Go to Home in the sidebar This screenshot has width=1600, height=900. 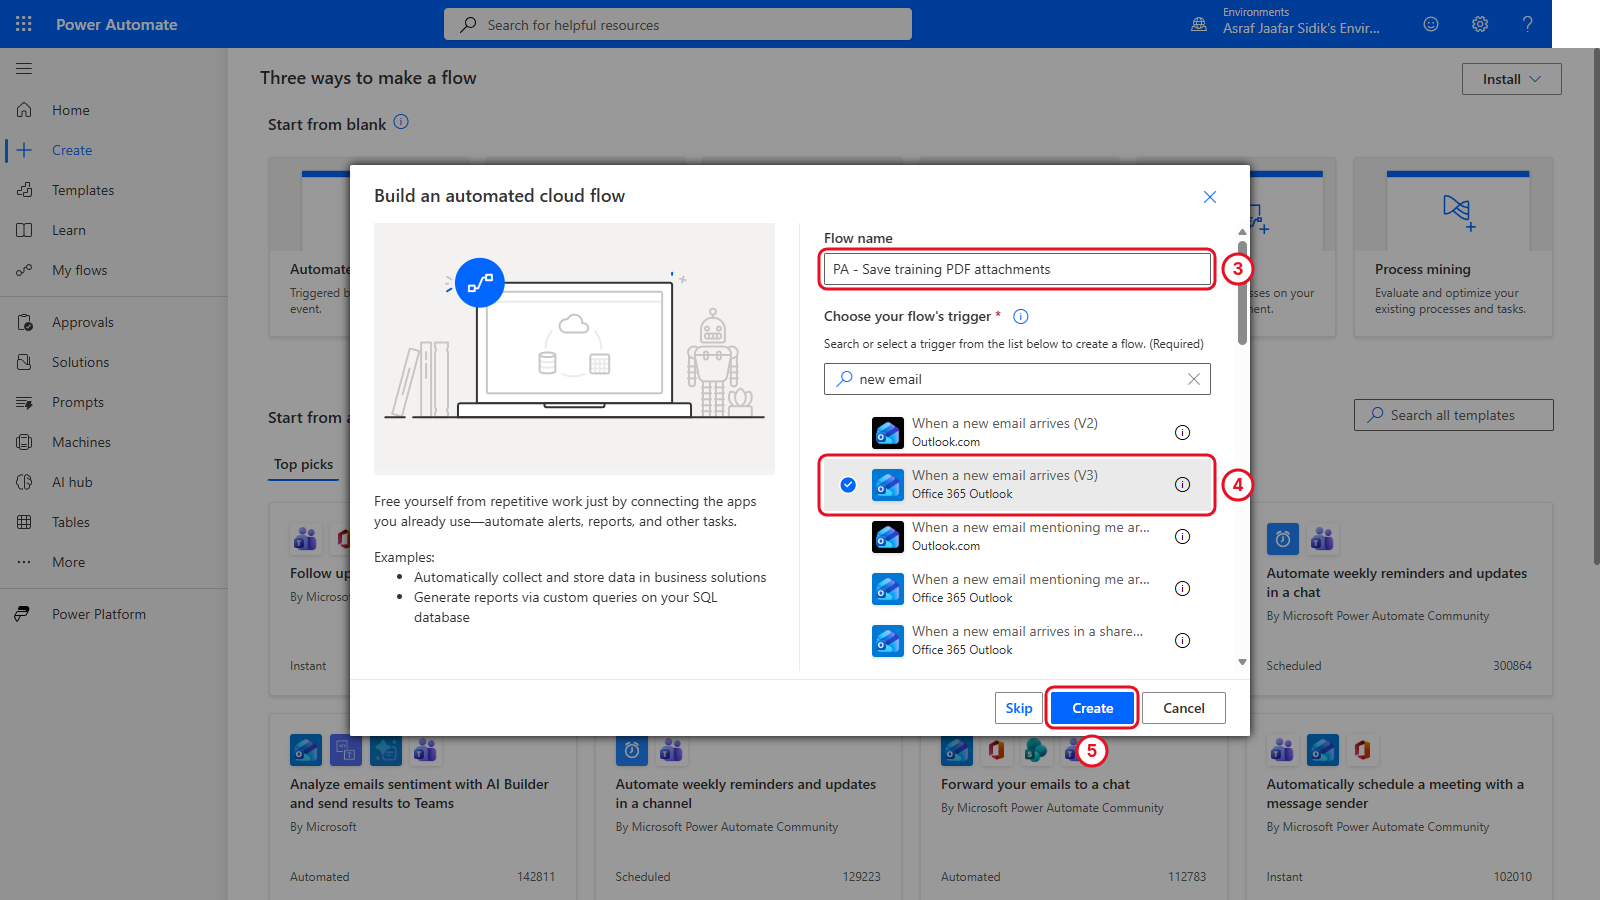pyautogui.click(x=114, y=110)
